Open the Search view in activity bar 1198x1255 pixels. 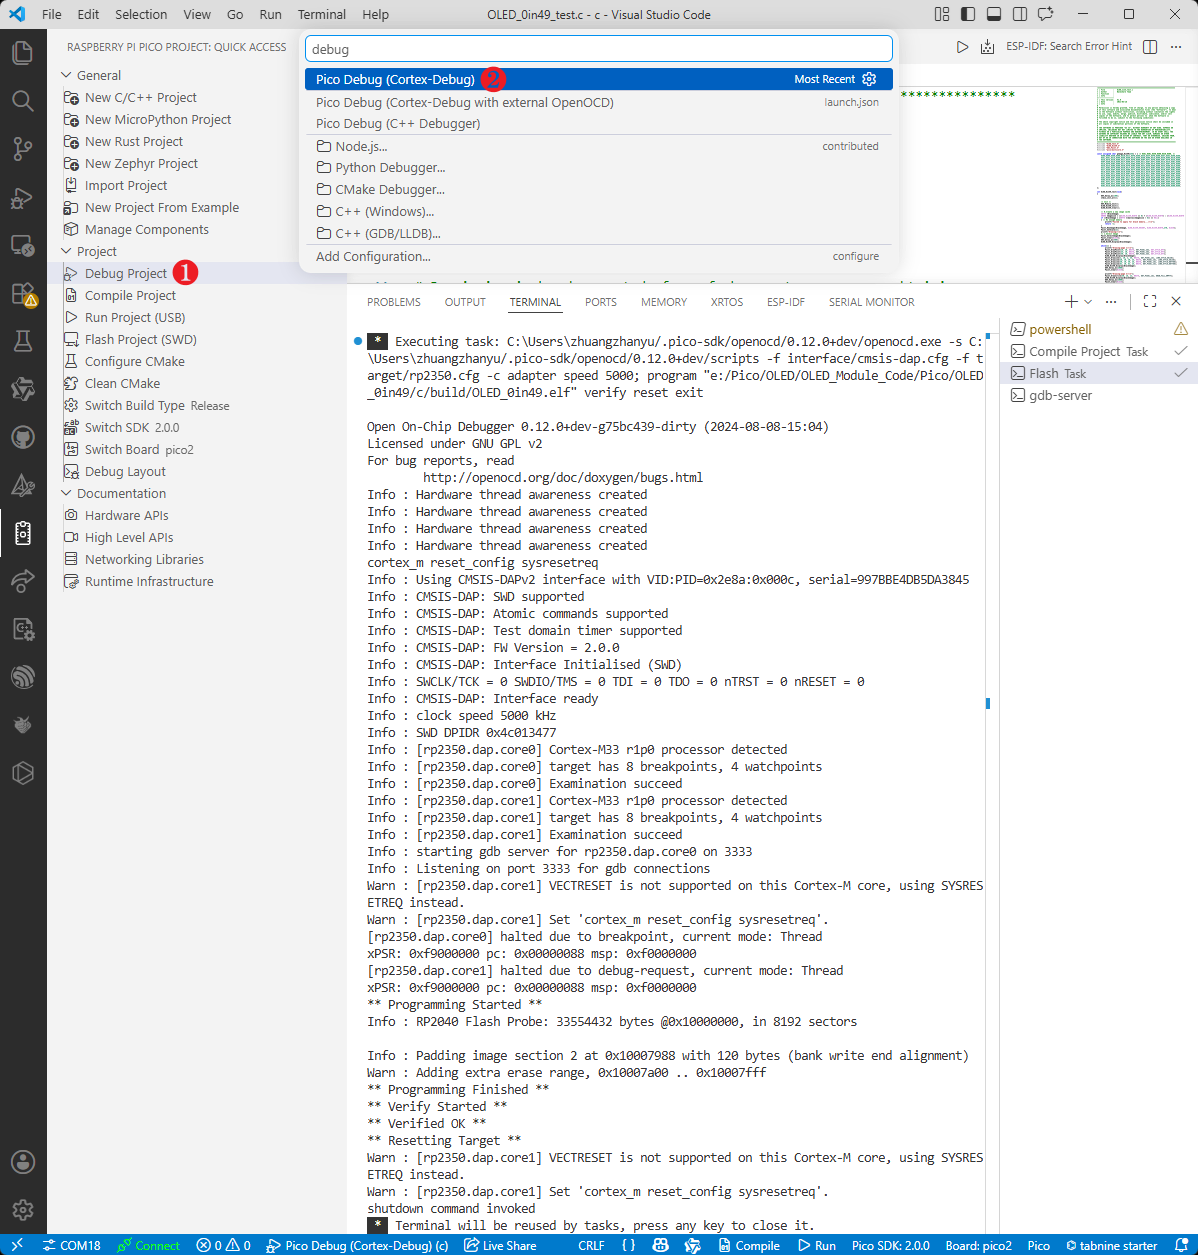coord(23,100)
